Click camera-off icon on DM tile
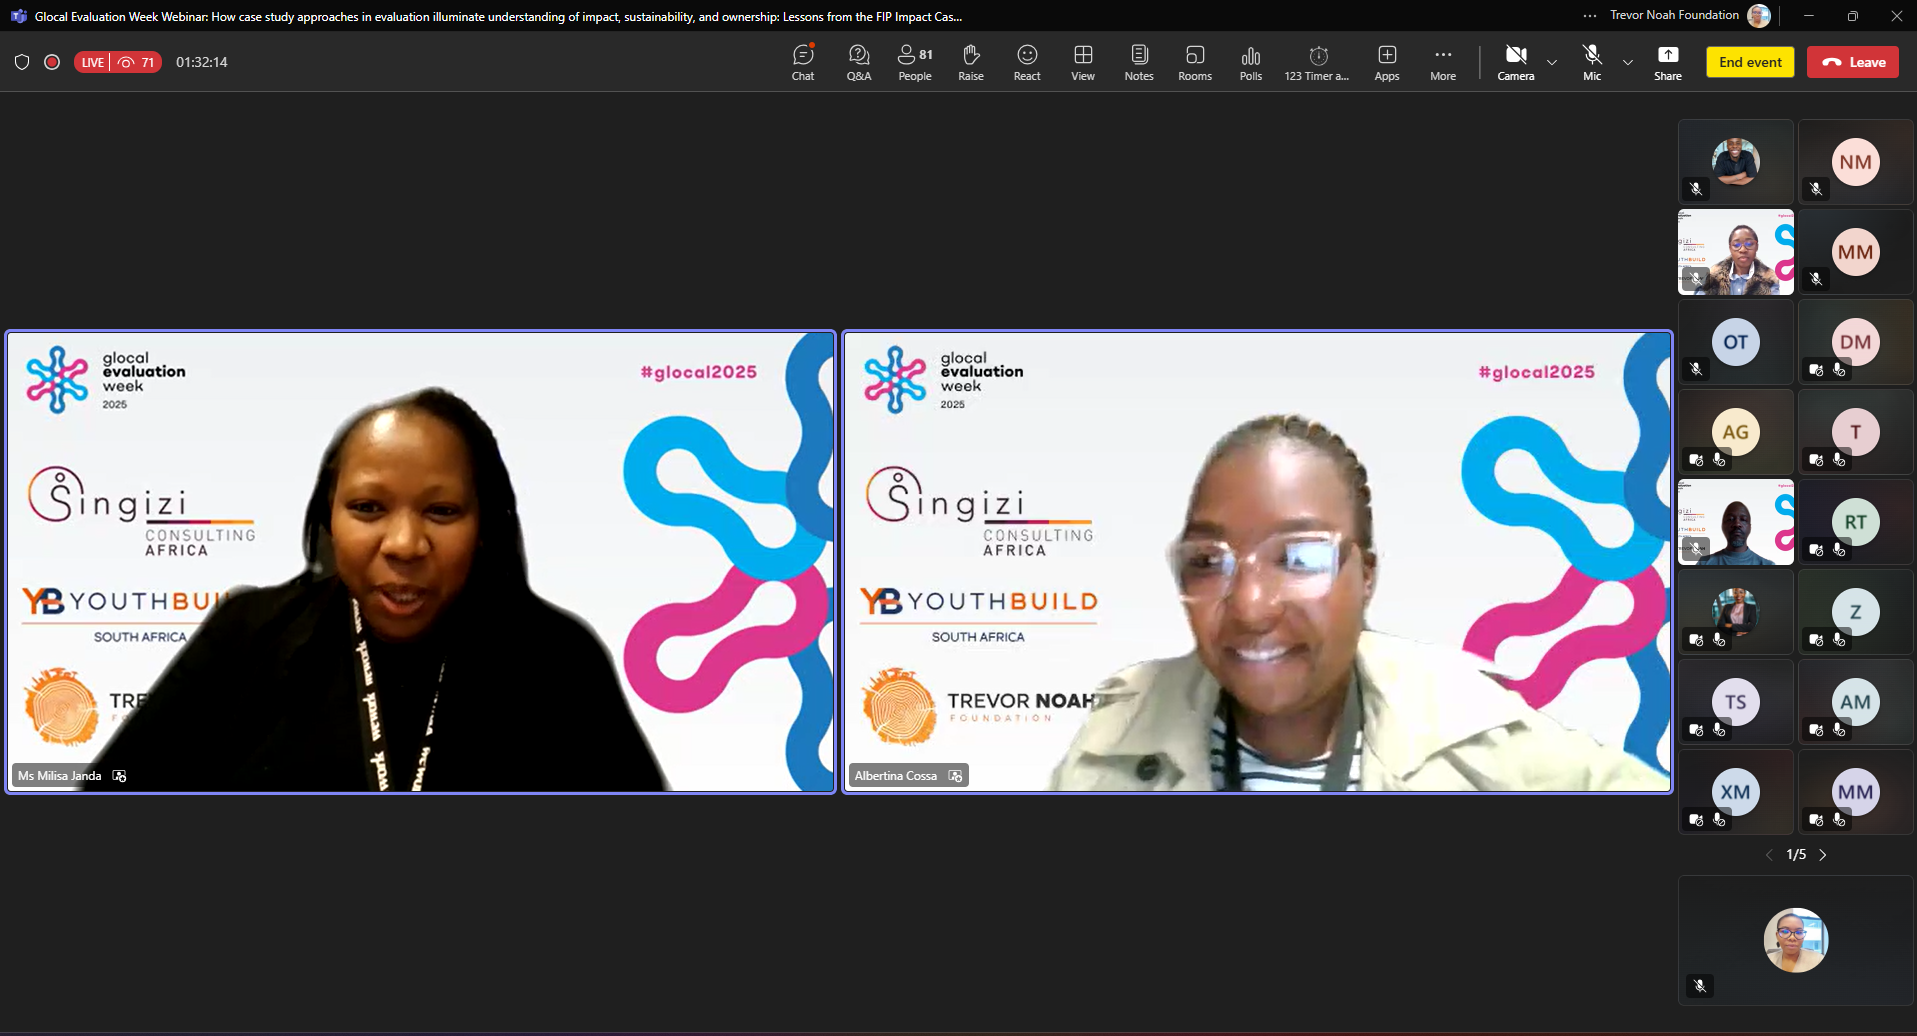The width and height of the screenshot is (1917, 1036). pyautogui.click(x=1816, y=370)
